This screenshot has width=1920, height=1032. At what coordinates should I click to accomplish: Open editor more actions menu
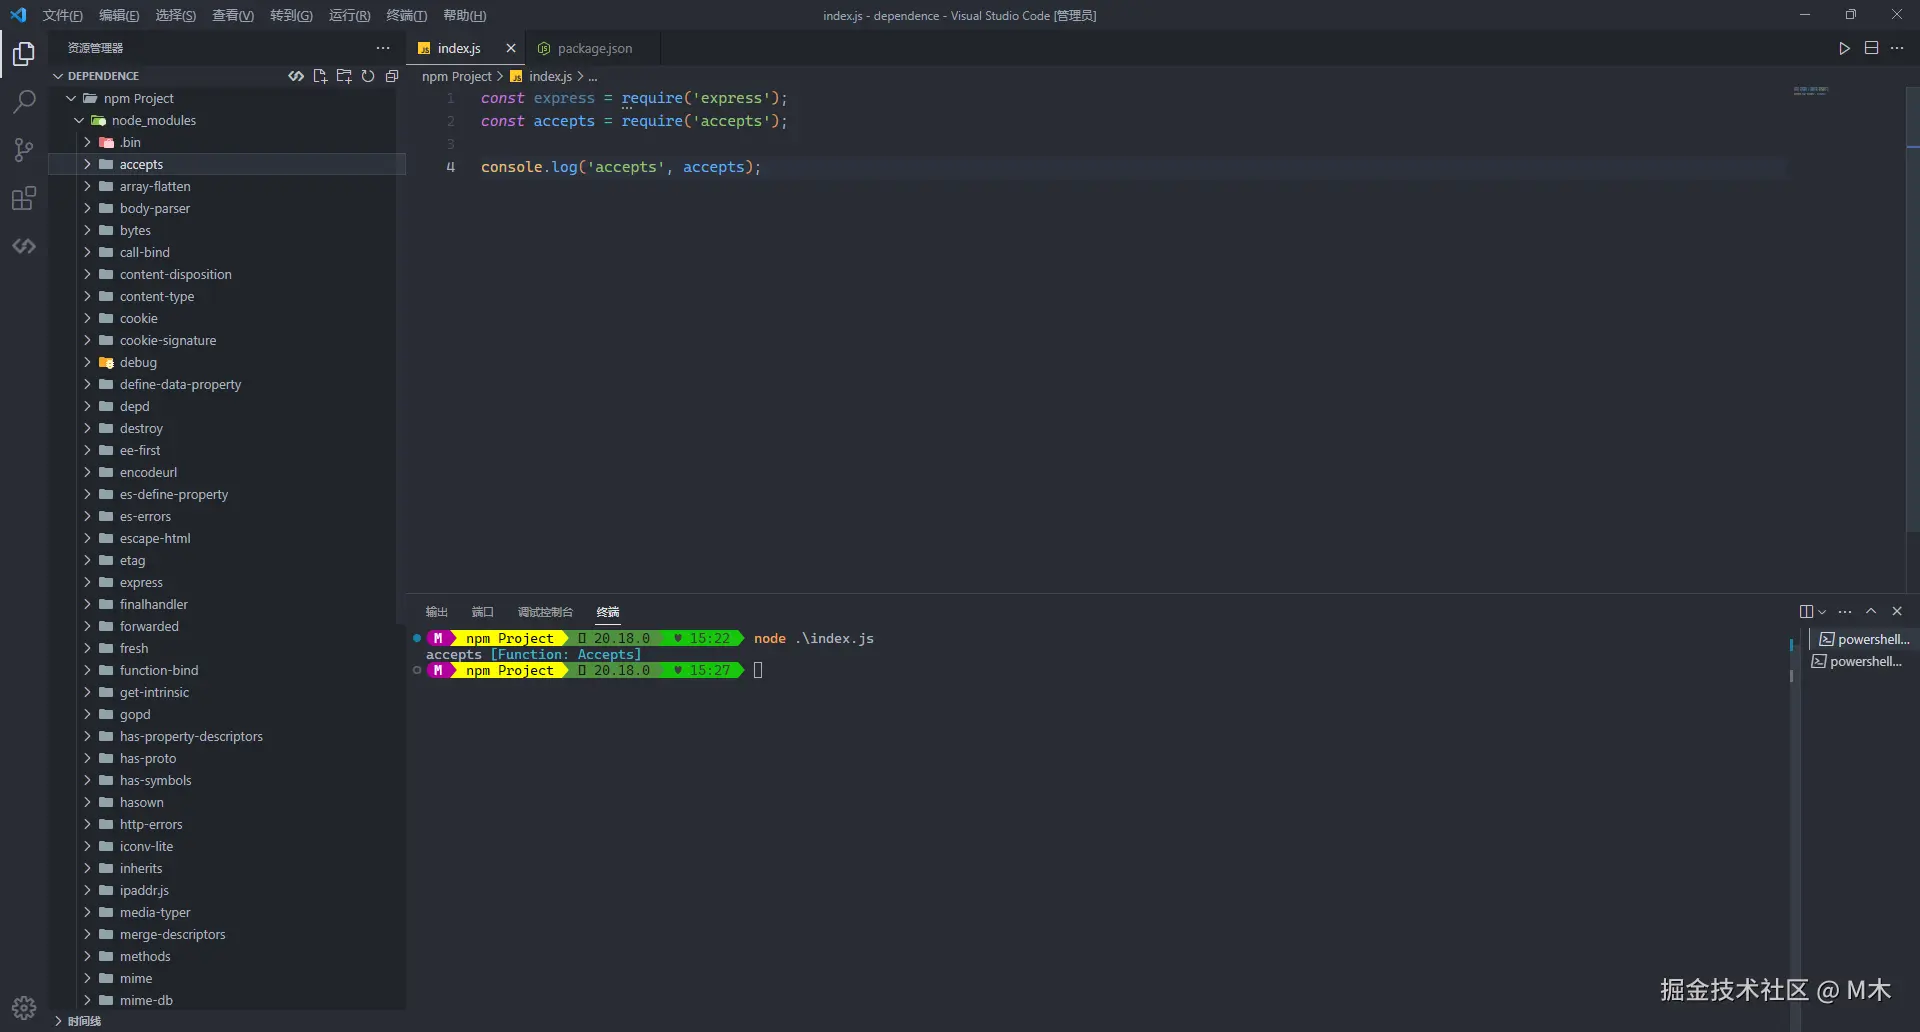tap(1897, 48)
